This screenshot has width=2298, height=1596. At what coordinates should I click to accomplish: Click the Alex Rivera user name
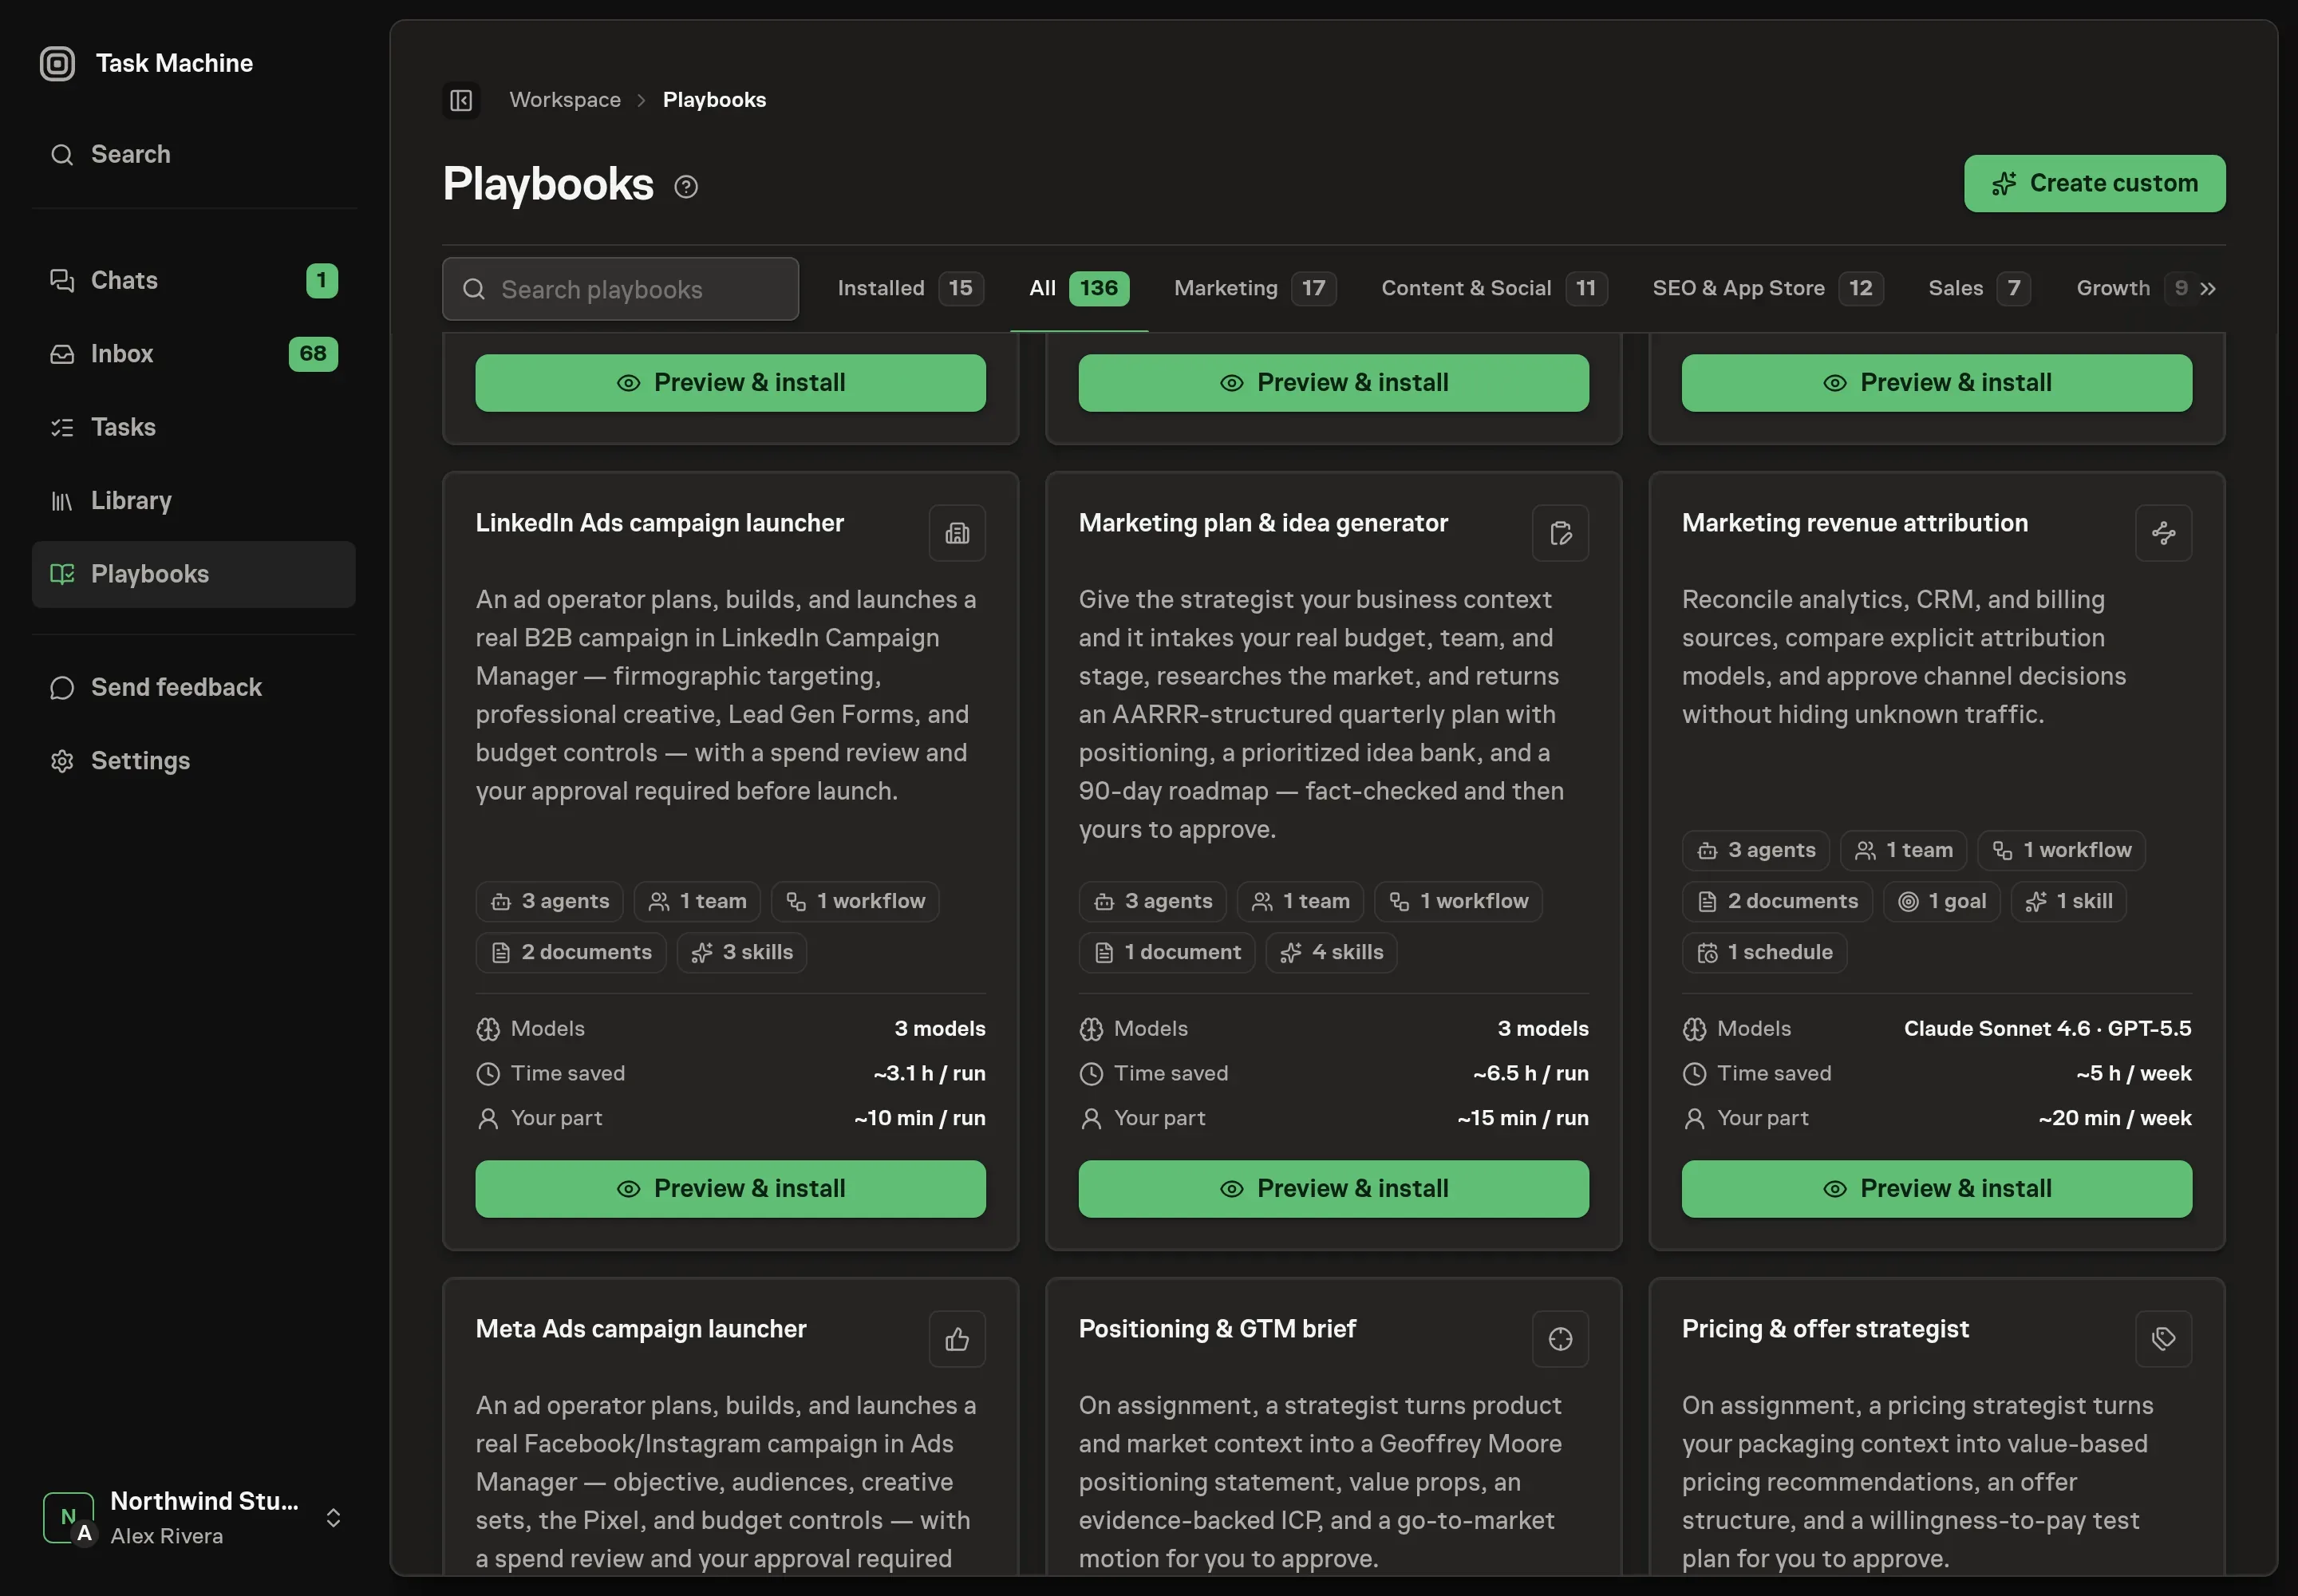click(166, 1536)
